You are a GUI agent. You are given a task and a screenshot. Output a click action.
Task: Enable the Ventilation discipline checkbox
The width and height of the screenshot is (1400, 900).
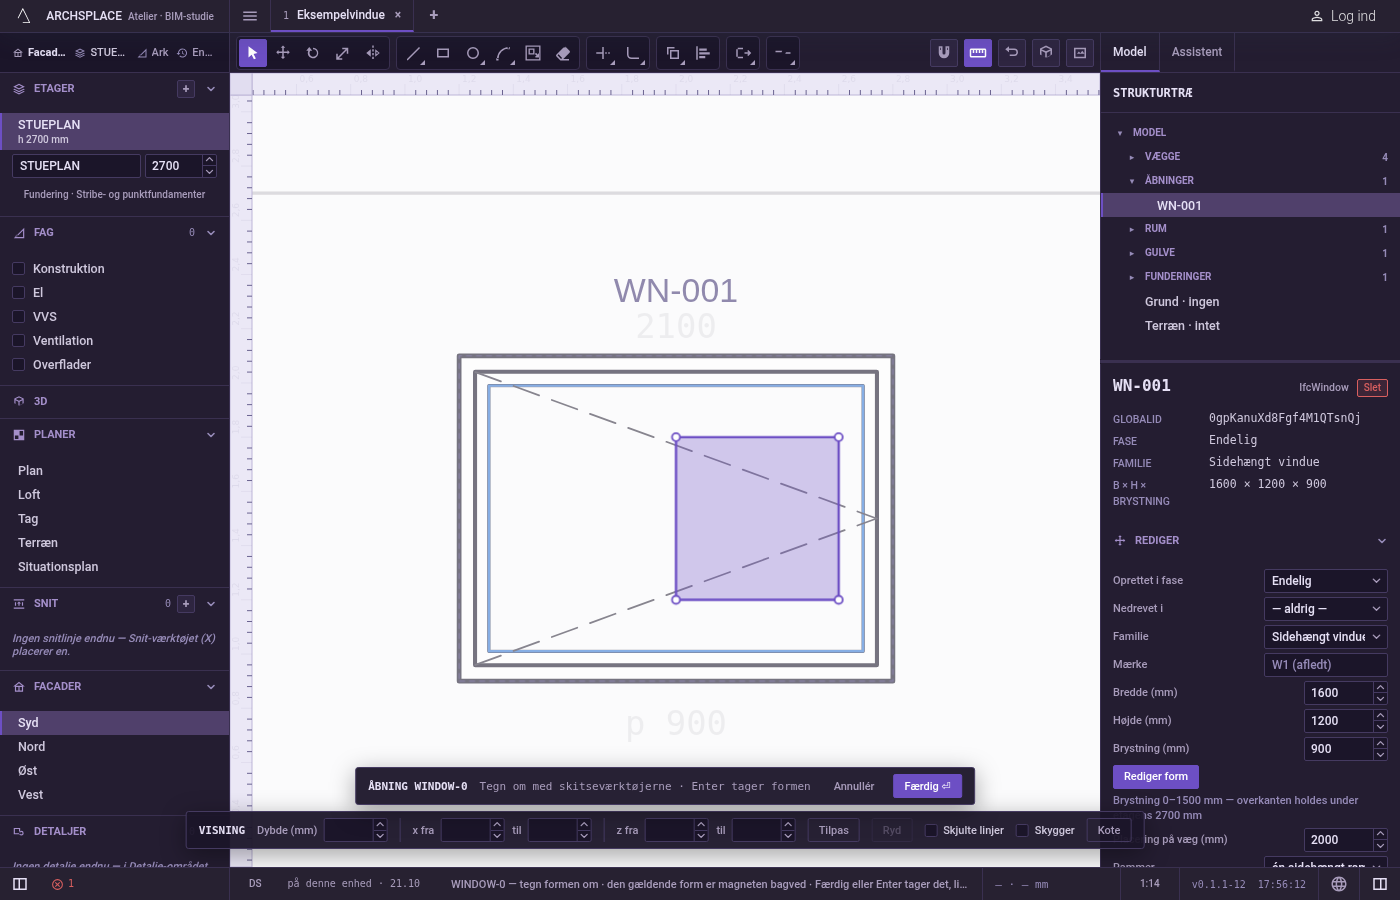[18, 340]
